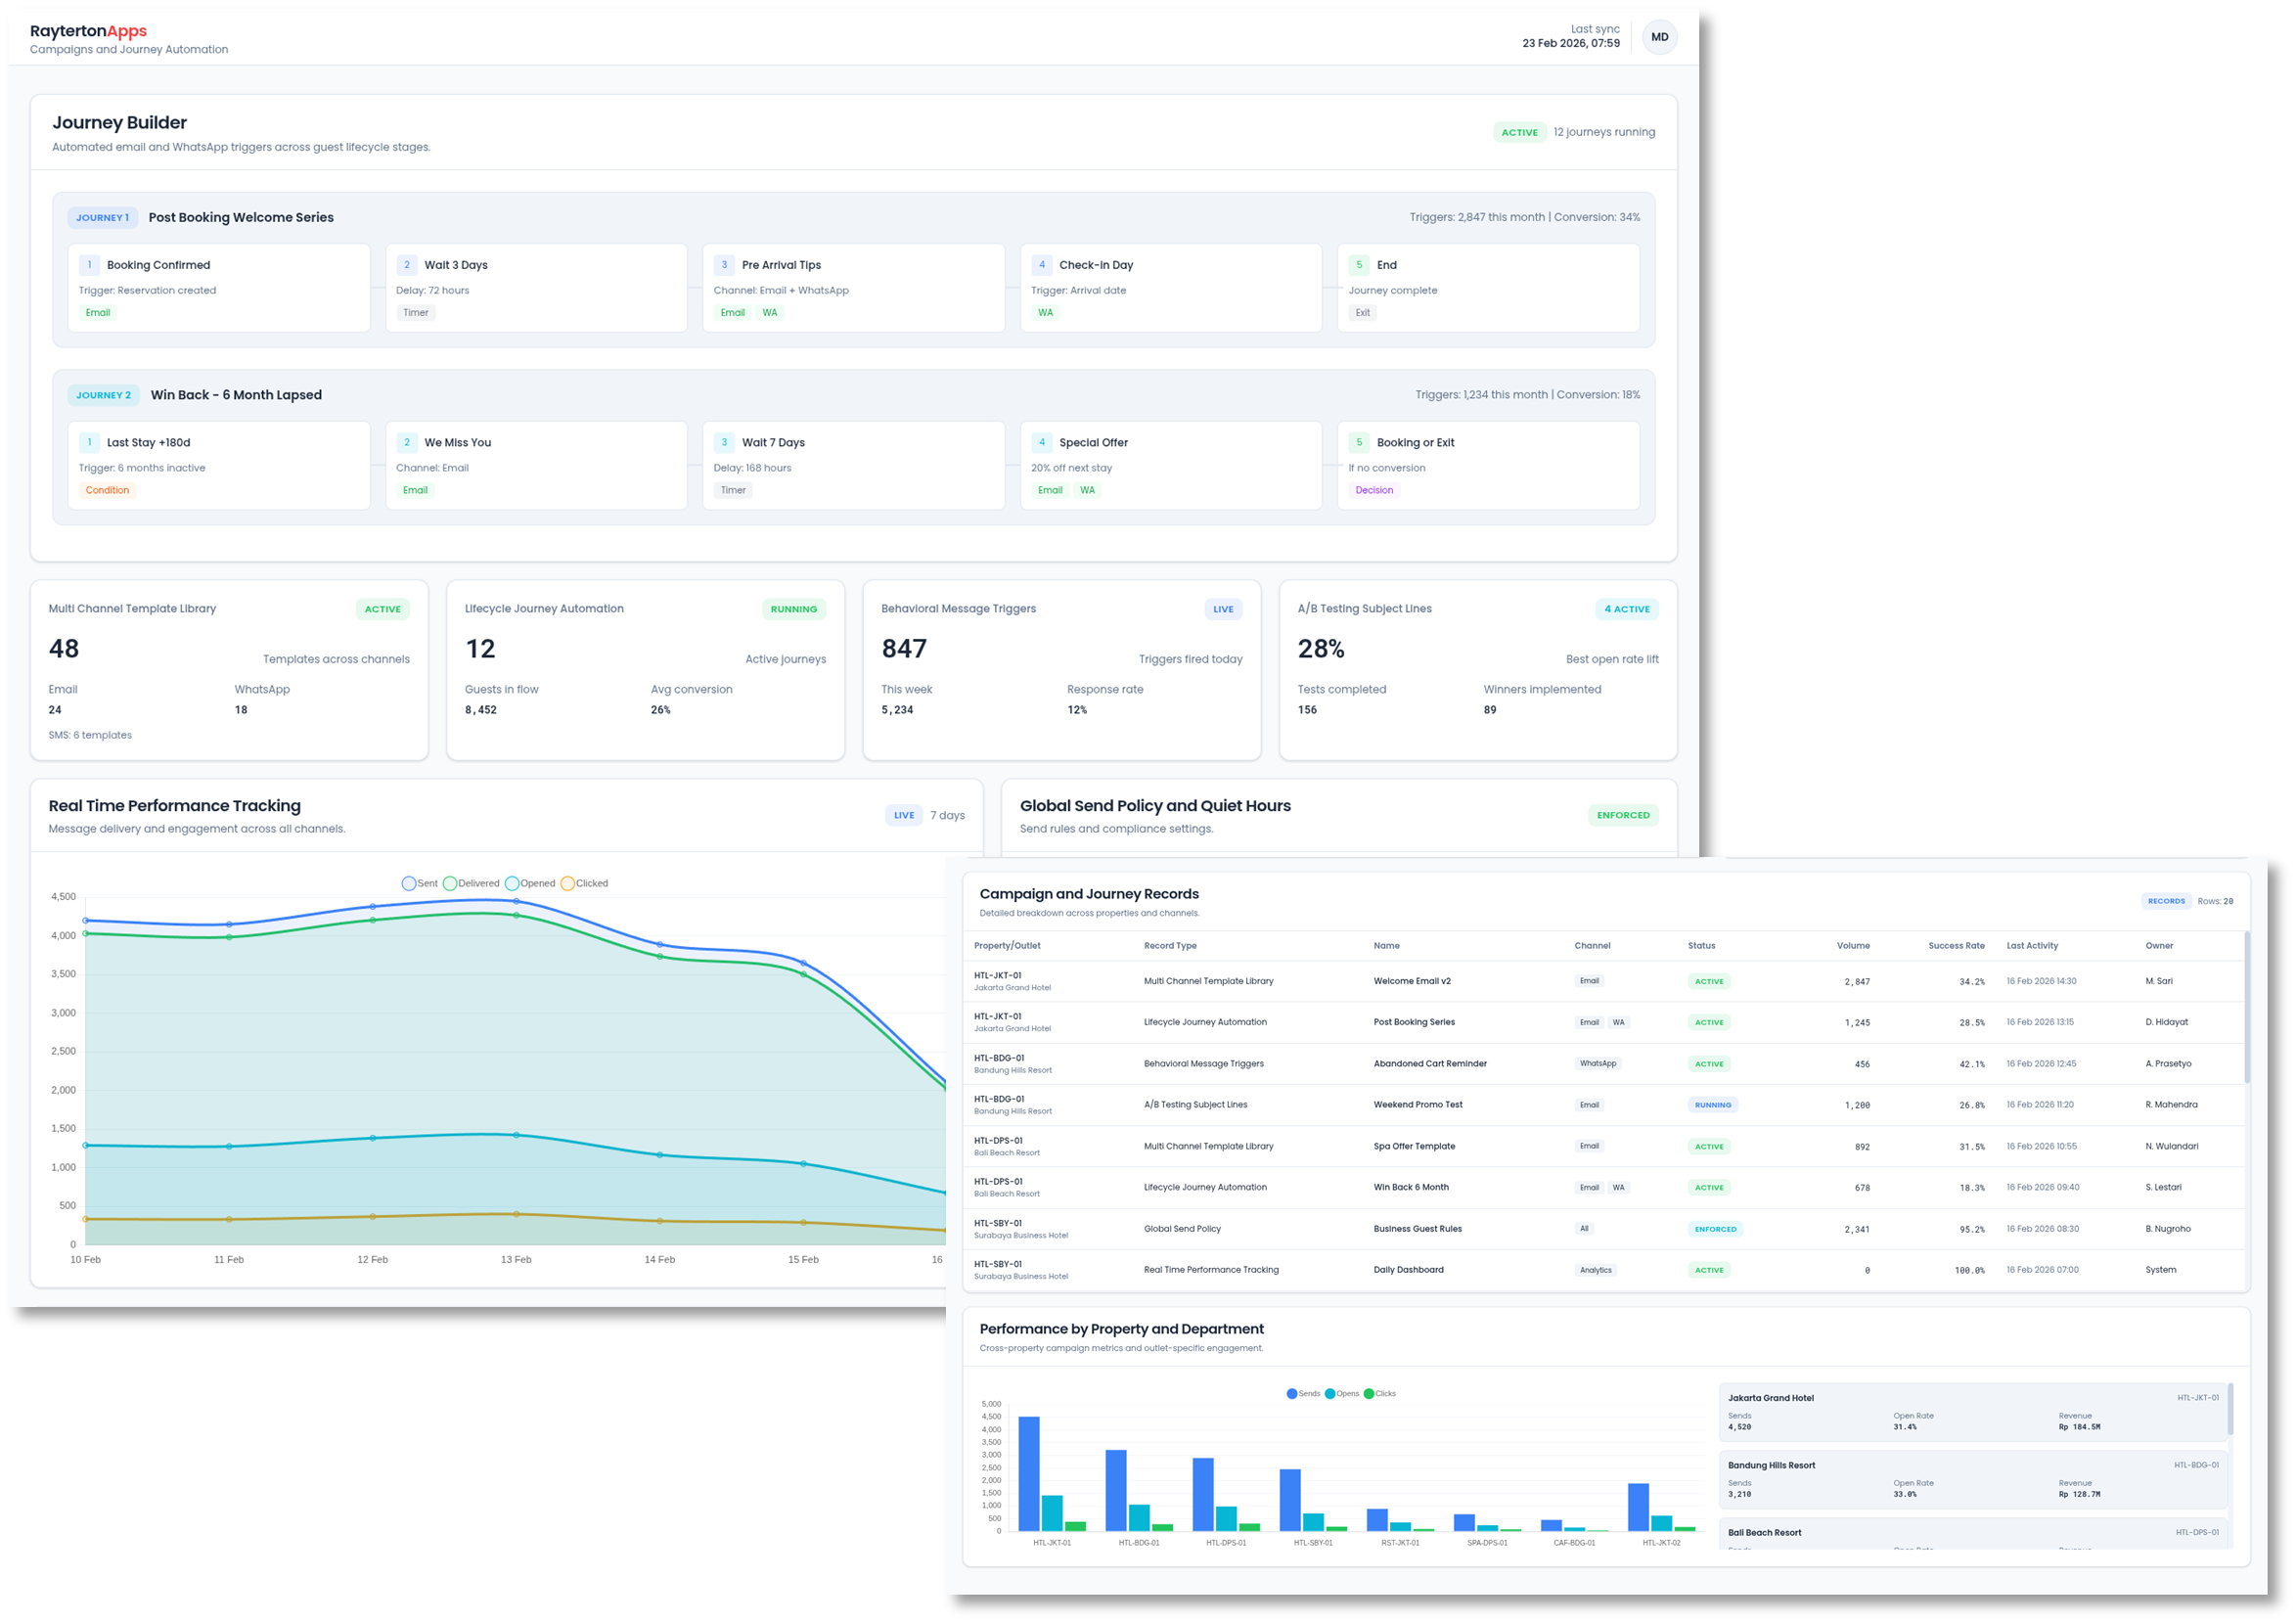Sort by Volume column header

pos(1852,945)
